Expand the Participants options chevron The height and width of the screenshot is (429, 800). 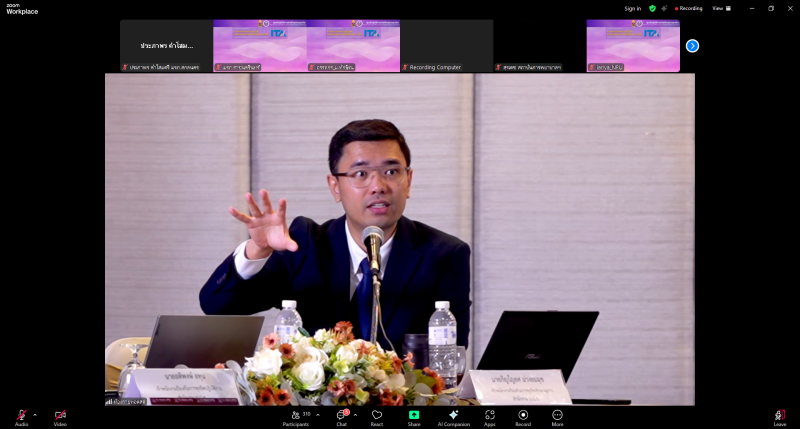(318, 414)
